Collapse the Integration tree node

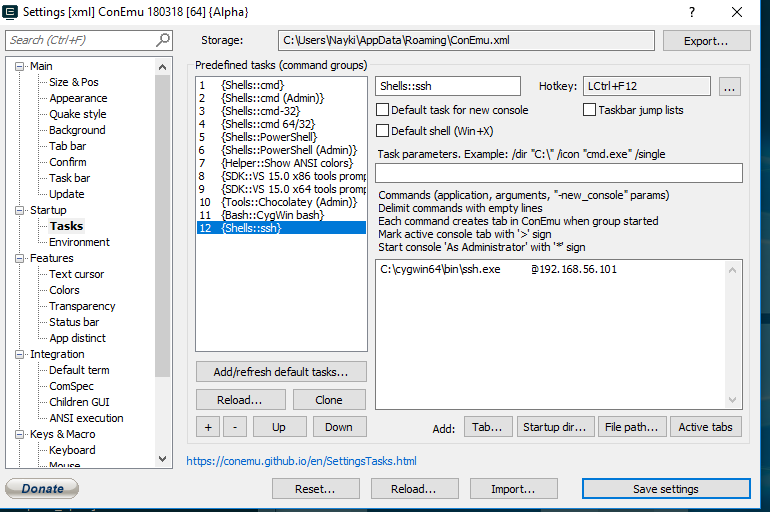coord(19,354)
